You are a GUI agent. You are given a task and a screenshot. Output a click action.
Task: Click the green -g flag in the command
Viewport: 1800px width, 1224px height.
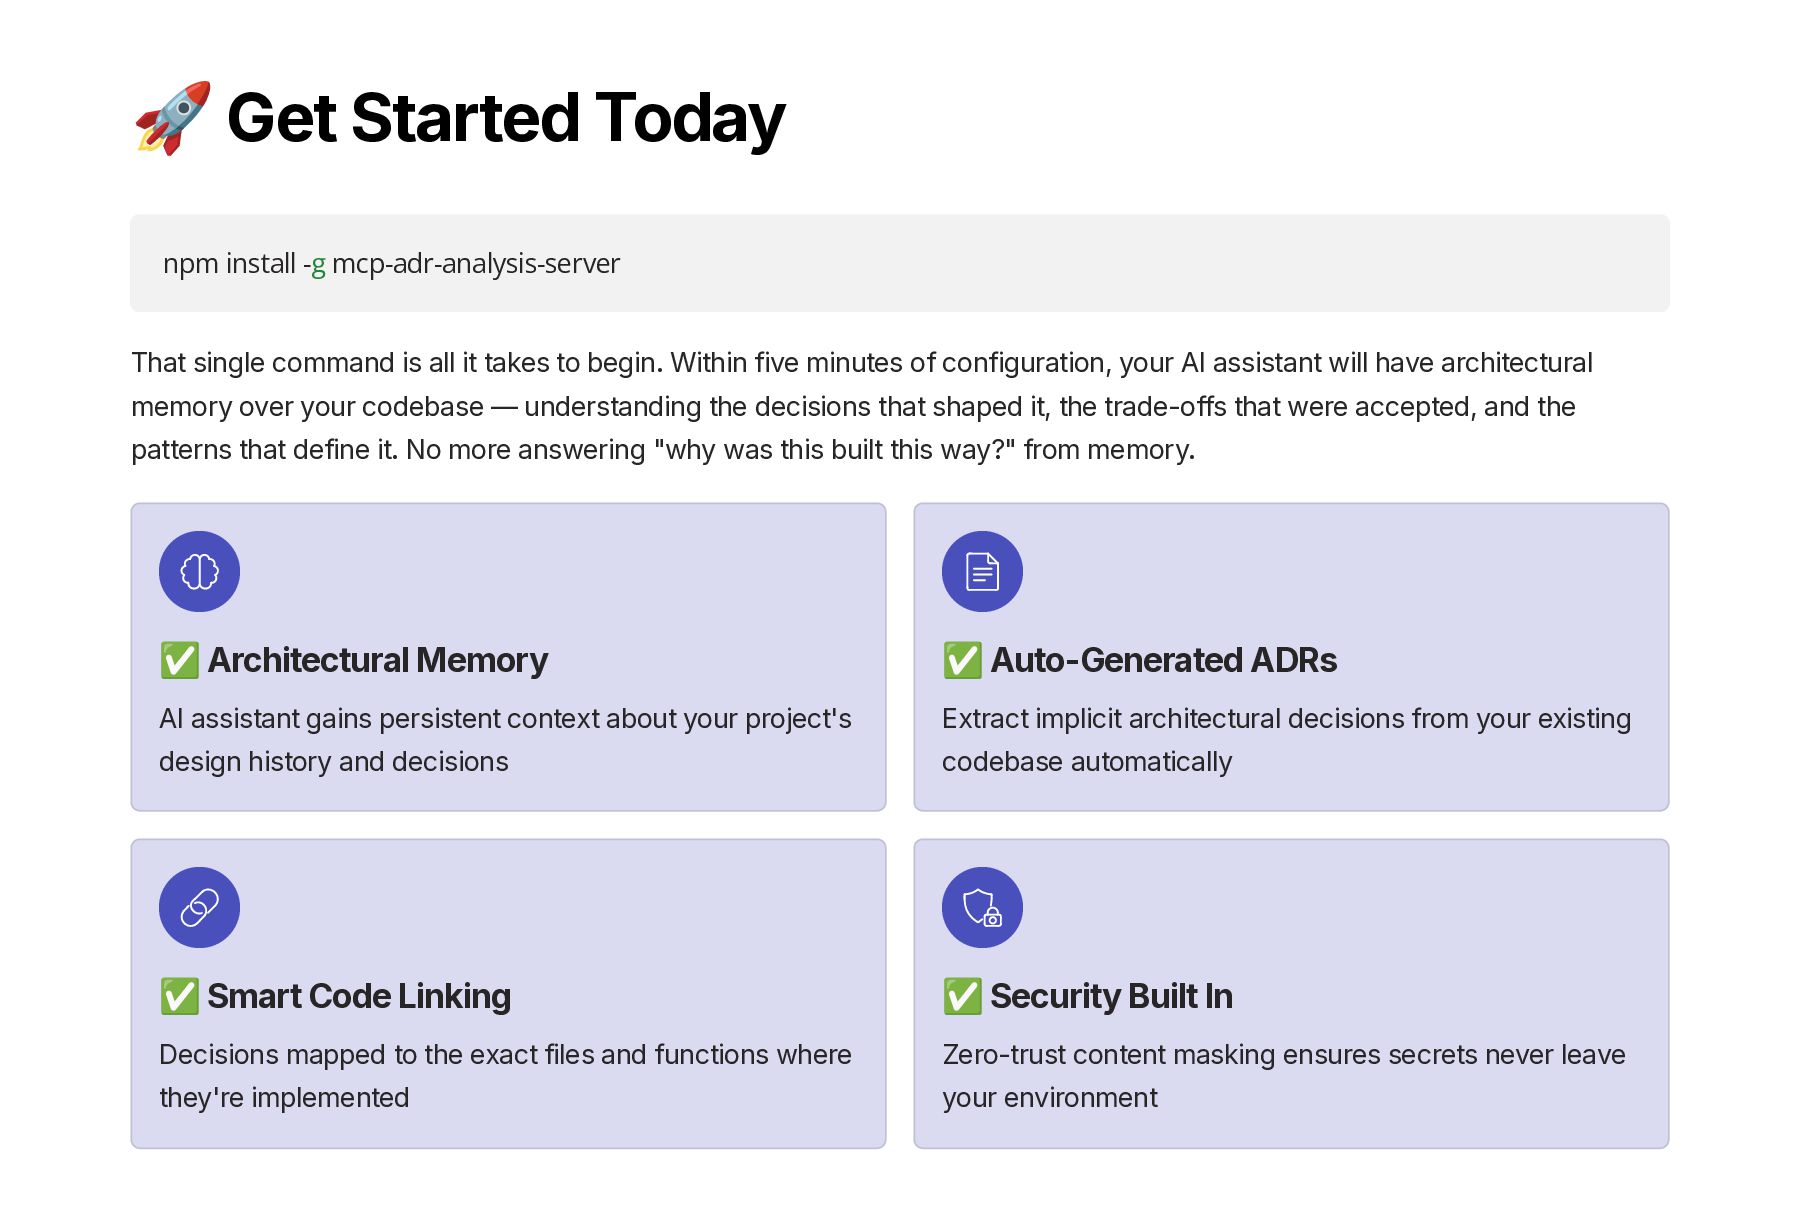(x=315, y=264)
